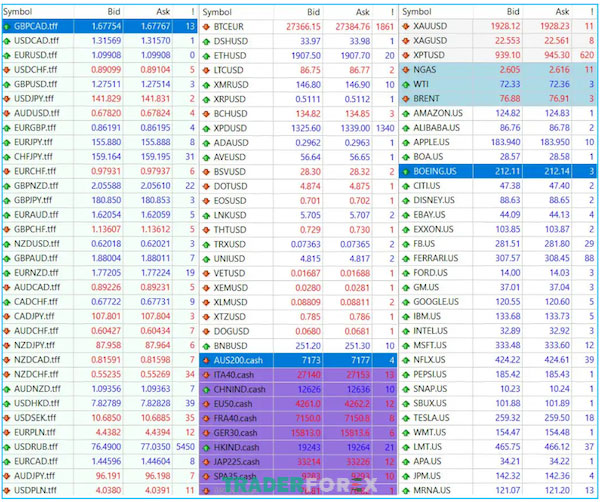Click the down arrow icon beside USDJPY.tff
The height and width of the screenshot is (502, 600).
[7, 99]
